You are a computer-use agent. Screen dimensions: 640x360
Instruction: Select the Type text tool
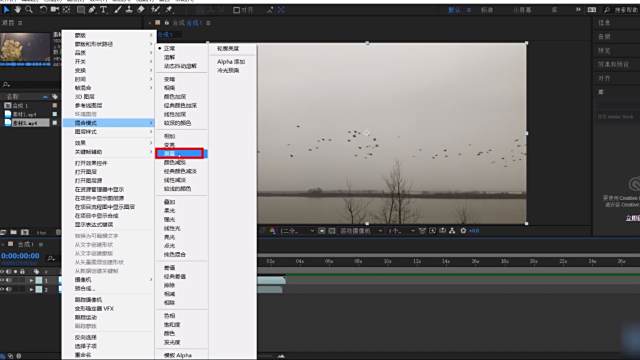click(103, 9)
